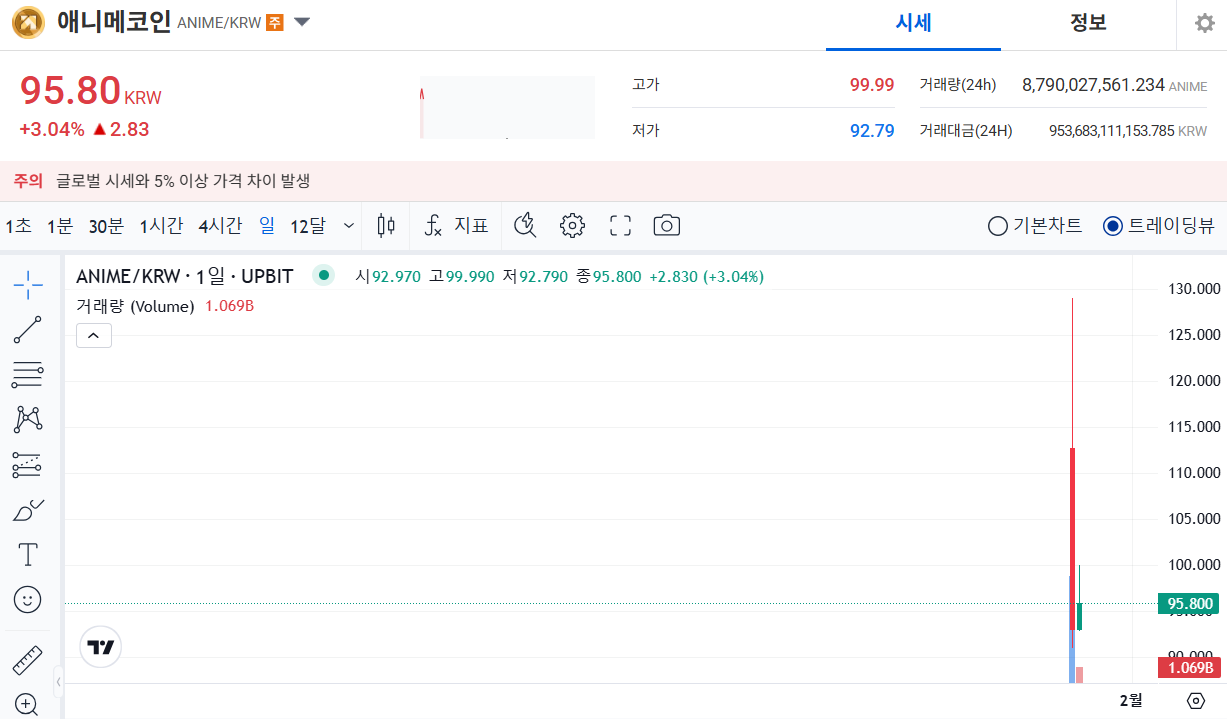Click the ANIME coin logo icon
The width and height of the screenshot is (1227, 719).
tap(29, 22)
